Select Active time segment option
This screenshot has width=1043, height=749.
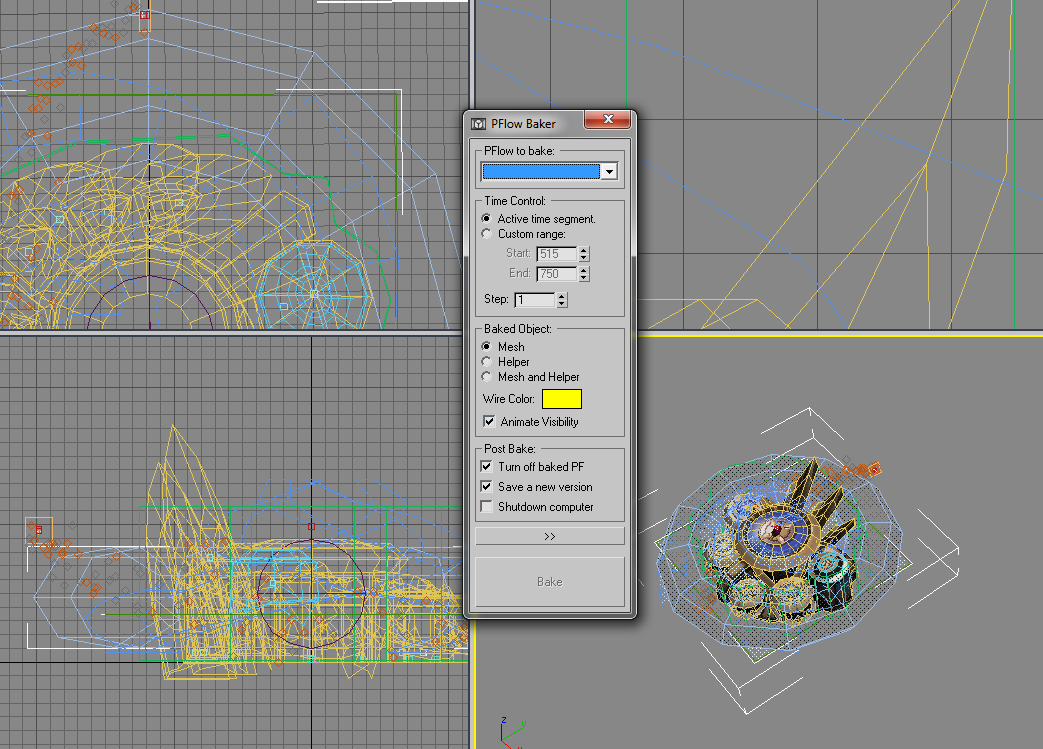point(486,218)
